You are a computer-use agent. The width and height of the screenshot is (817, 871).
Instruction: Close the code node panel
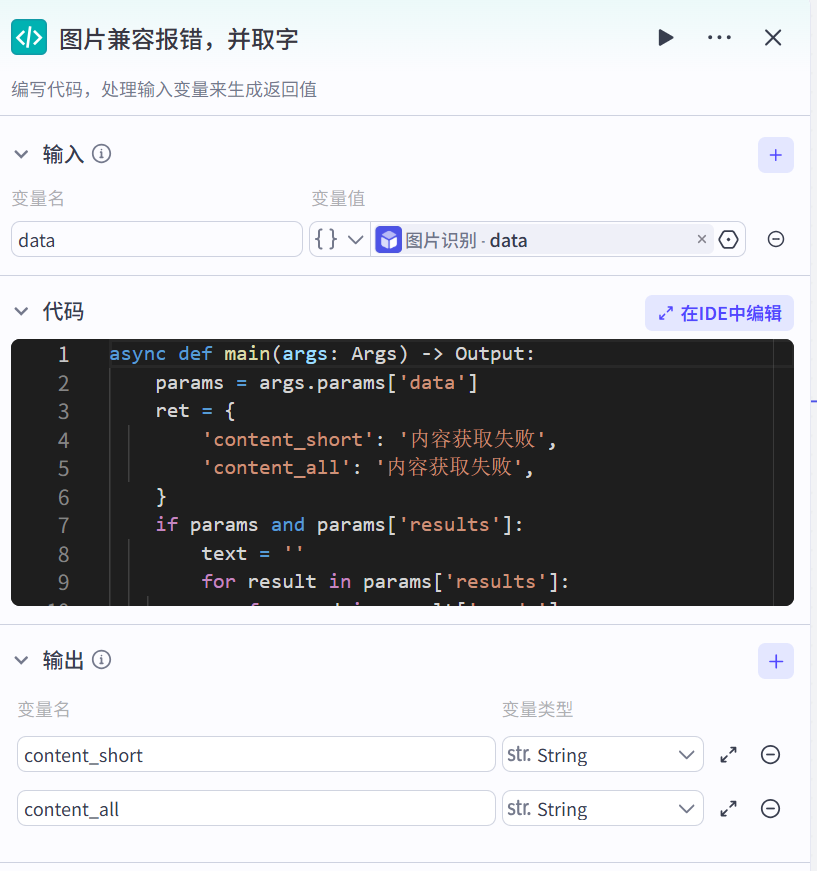[x=773, y=38]
